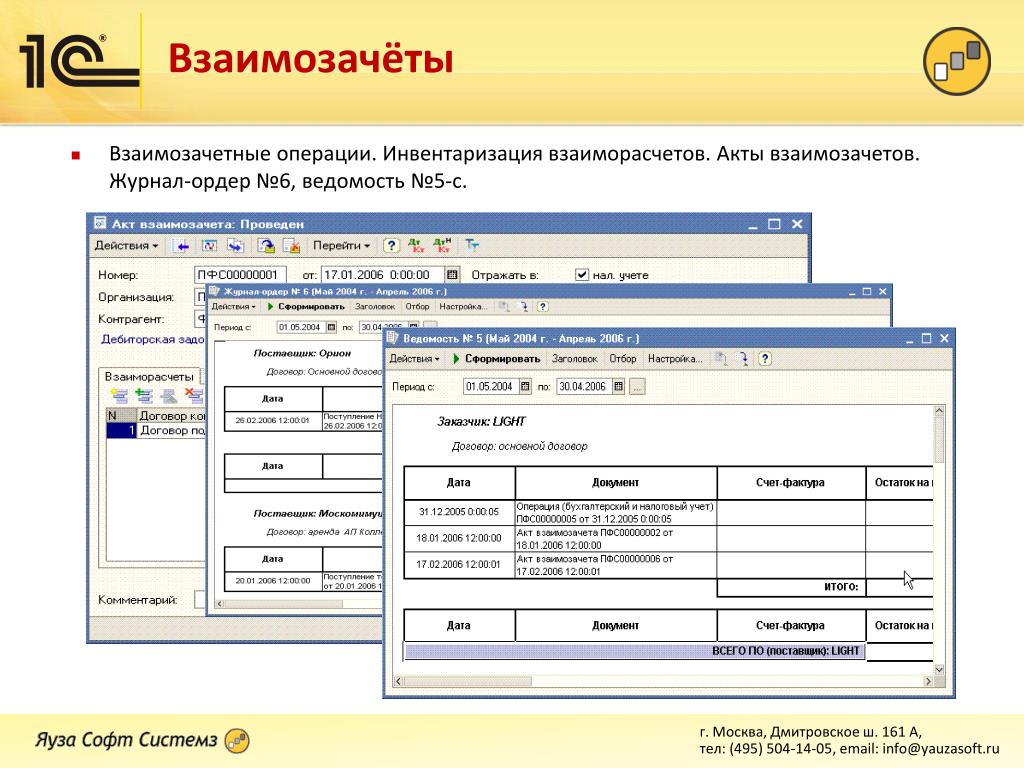Click vertical scrollbar up arrow in Ведомость № 5
The image size is (1024, 768).
click(939, 411)
